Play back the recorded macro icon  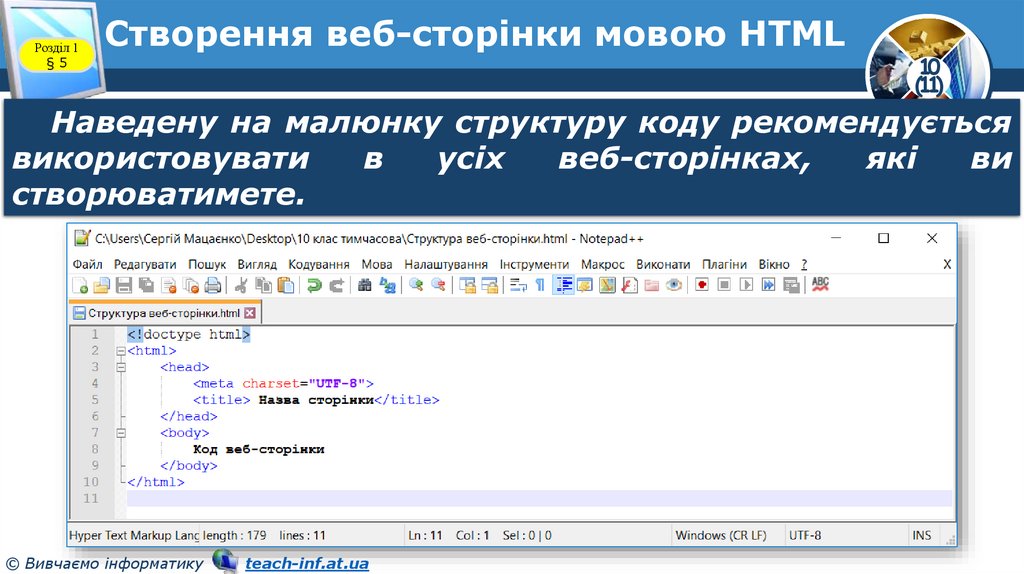coord(746,285)
